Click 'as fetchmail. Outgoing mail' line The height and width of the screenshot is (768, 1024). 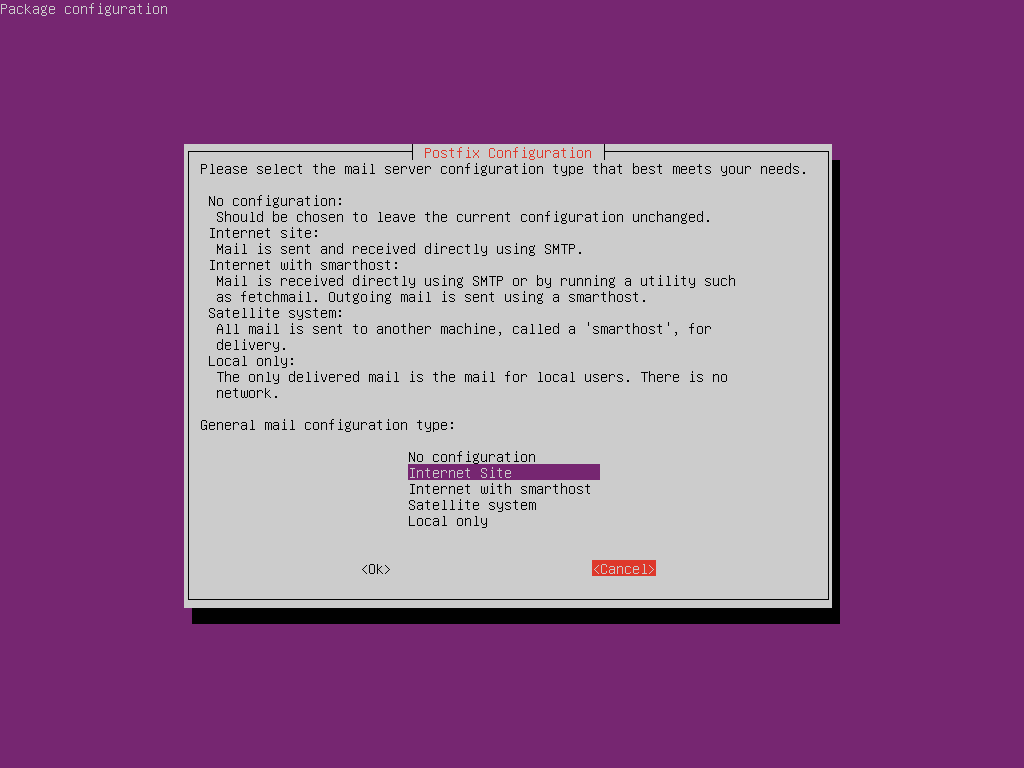click(x=431, y=297)
